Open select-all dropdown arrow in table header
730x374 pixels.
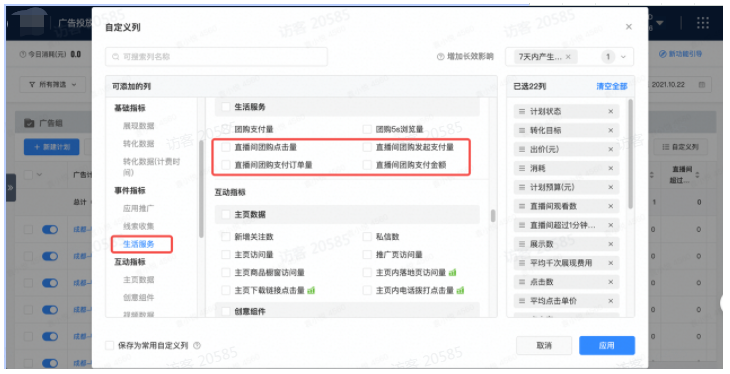39,175
